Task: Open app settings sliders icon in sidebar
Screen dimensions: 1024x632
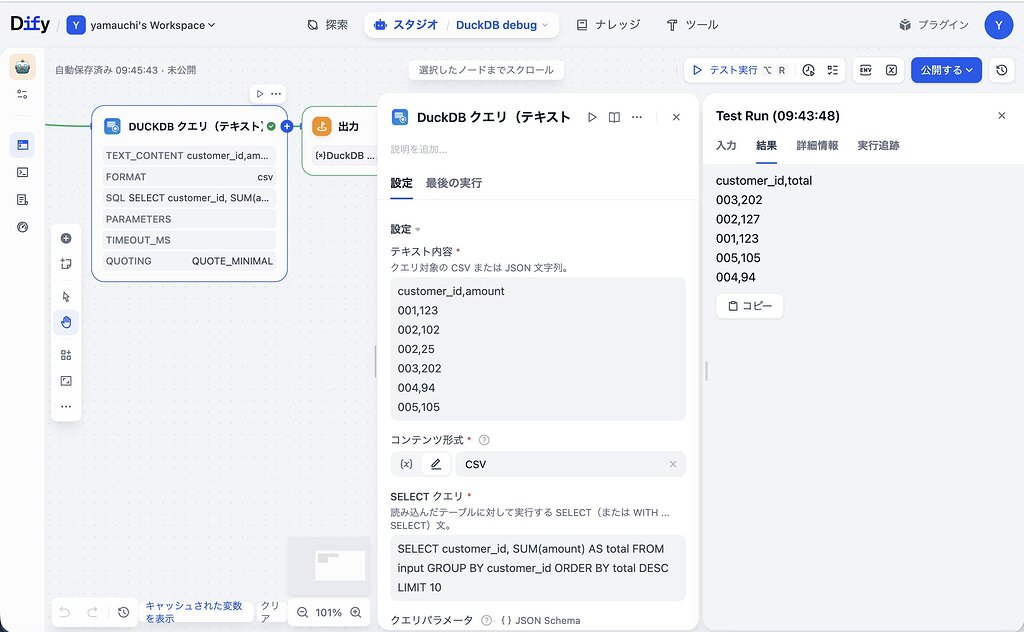Action: [x=22, y=95]
